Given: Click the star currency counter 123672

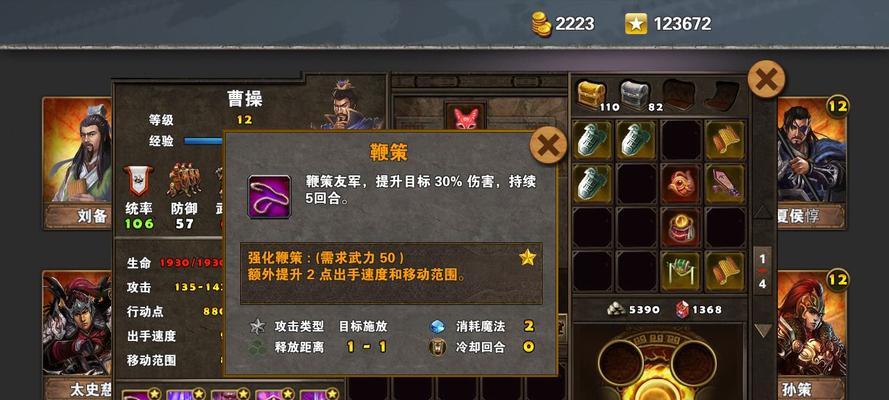Looking at the screenshot, I should (x=668, y=24).
